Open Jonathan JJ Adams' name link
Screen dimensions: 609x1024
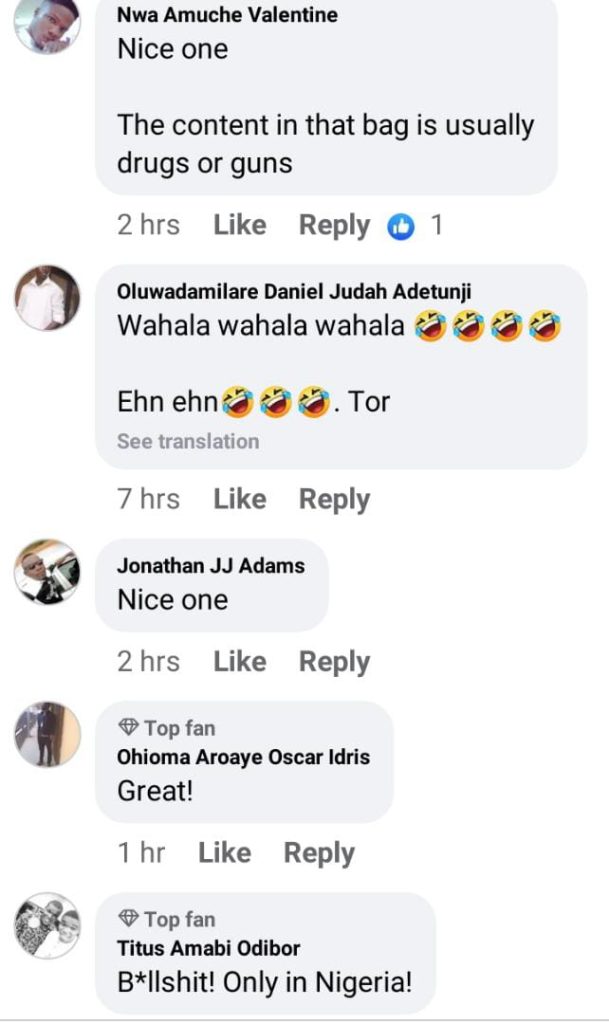coord(210,566)
